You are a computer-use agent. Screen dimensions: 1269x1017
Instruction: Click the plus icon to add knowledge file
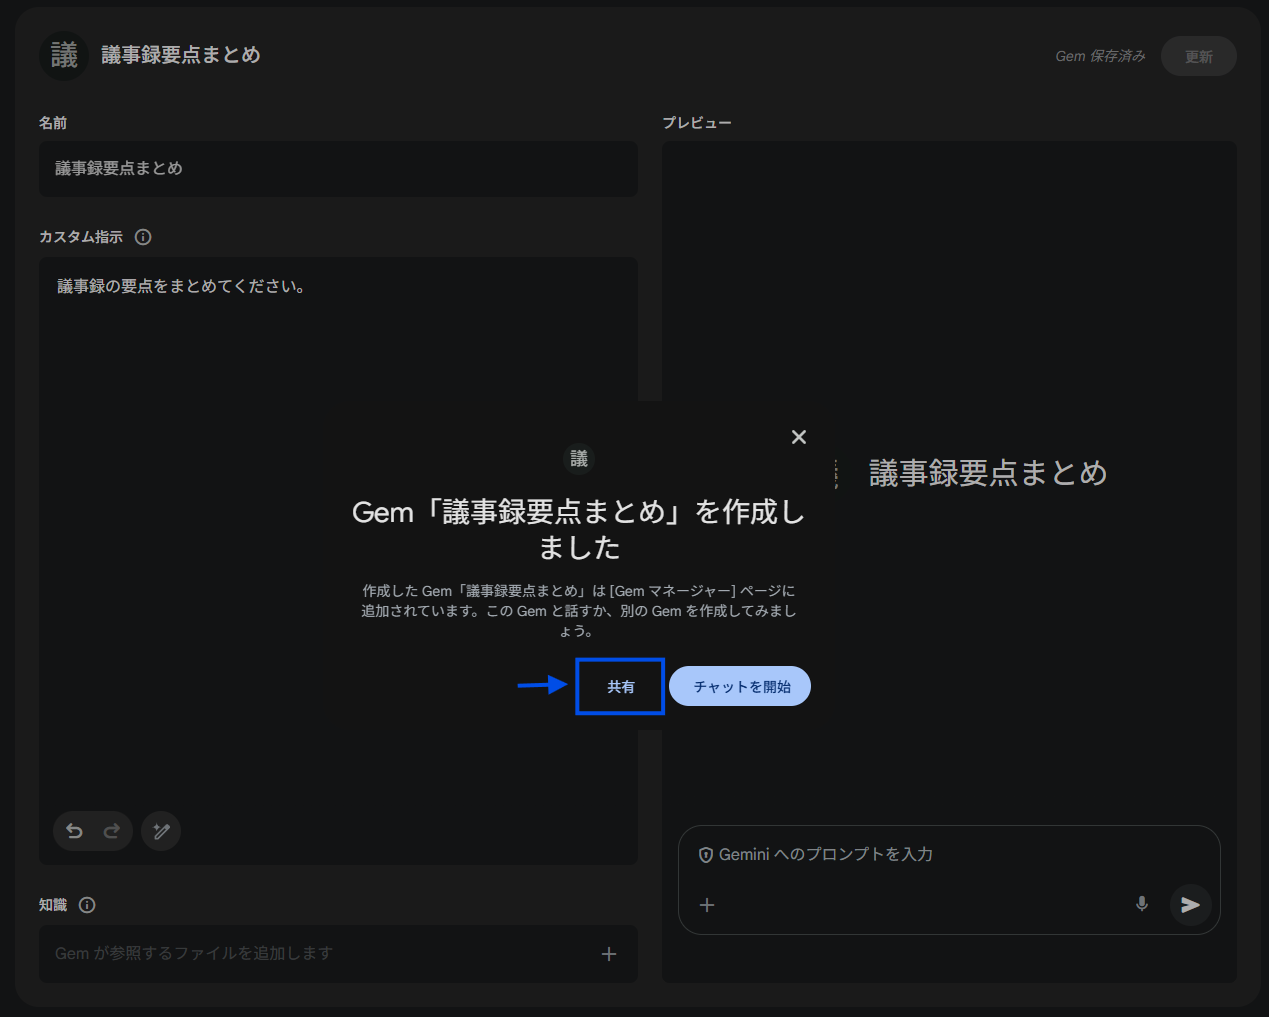pos(608,954)
